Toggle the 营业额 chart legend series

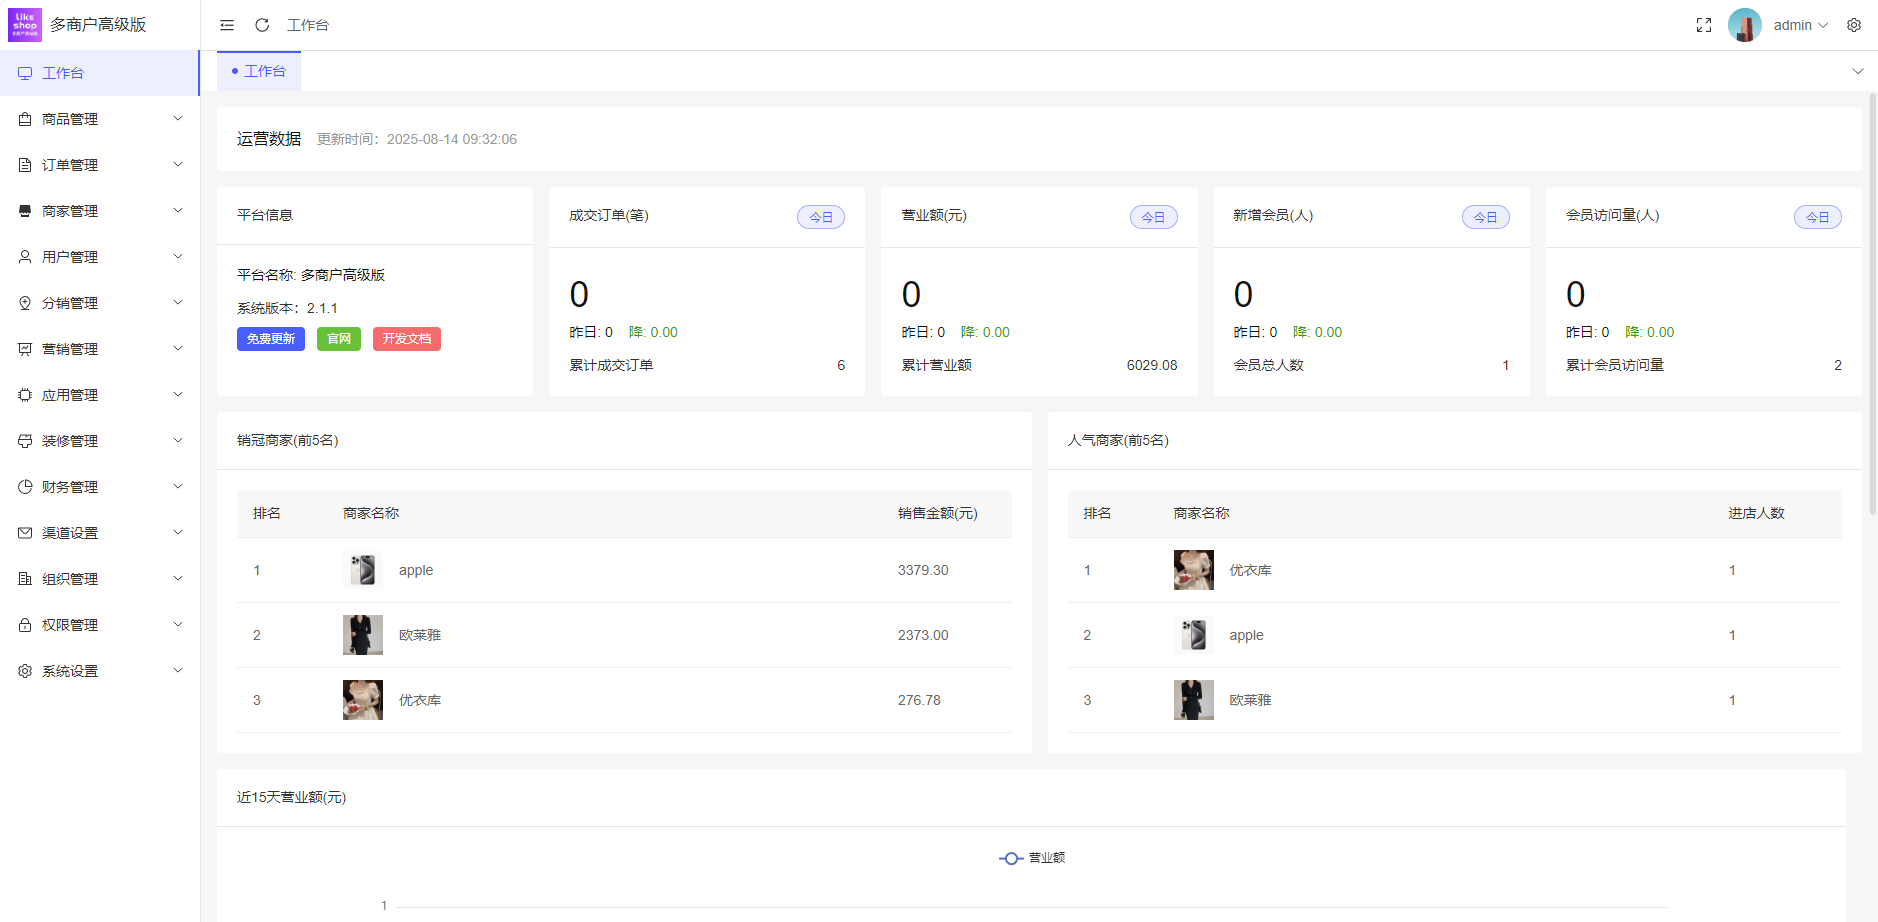[x=1032, y=858]
